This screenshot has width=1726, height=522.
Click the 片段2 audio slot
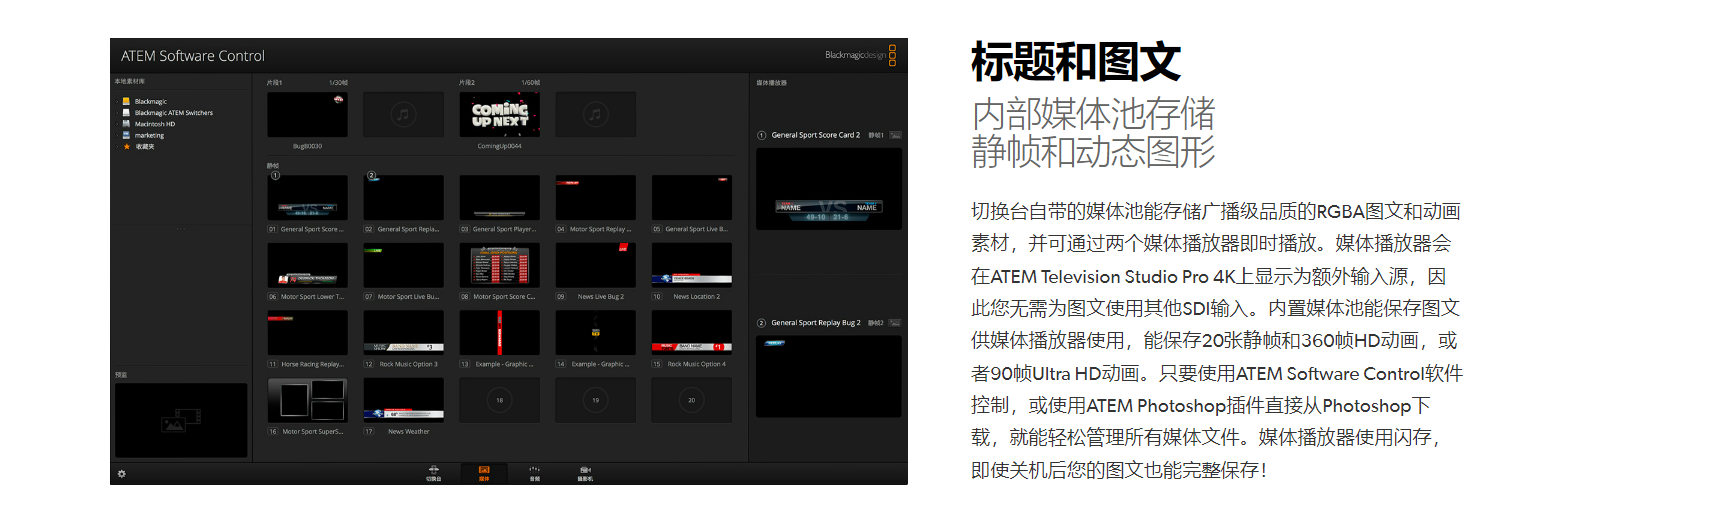pyautogui.click(x=595, y=114)
